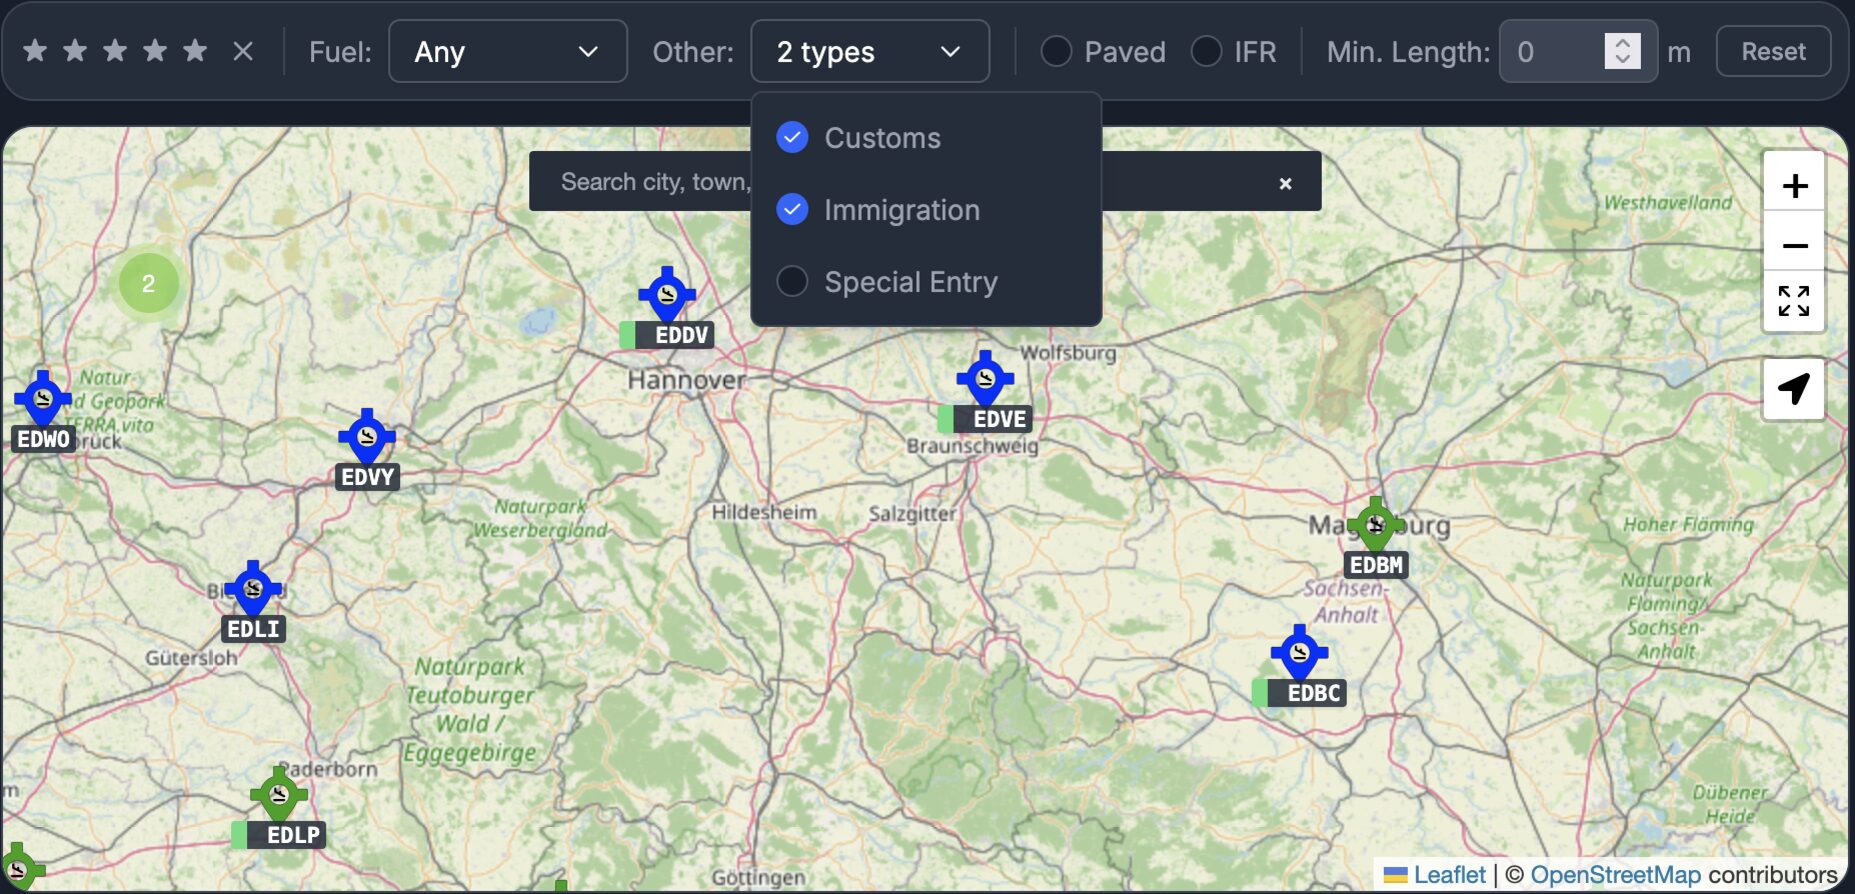Screen dimensions: 1855x894
Task: Enable the IFR filter
Action: pos(1206,51)
